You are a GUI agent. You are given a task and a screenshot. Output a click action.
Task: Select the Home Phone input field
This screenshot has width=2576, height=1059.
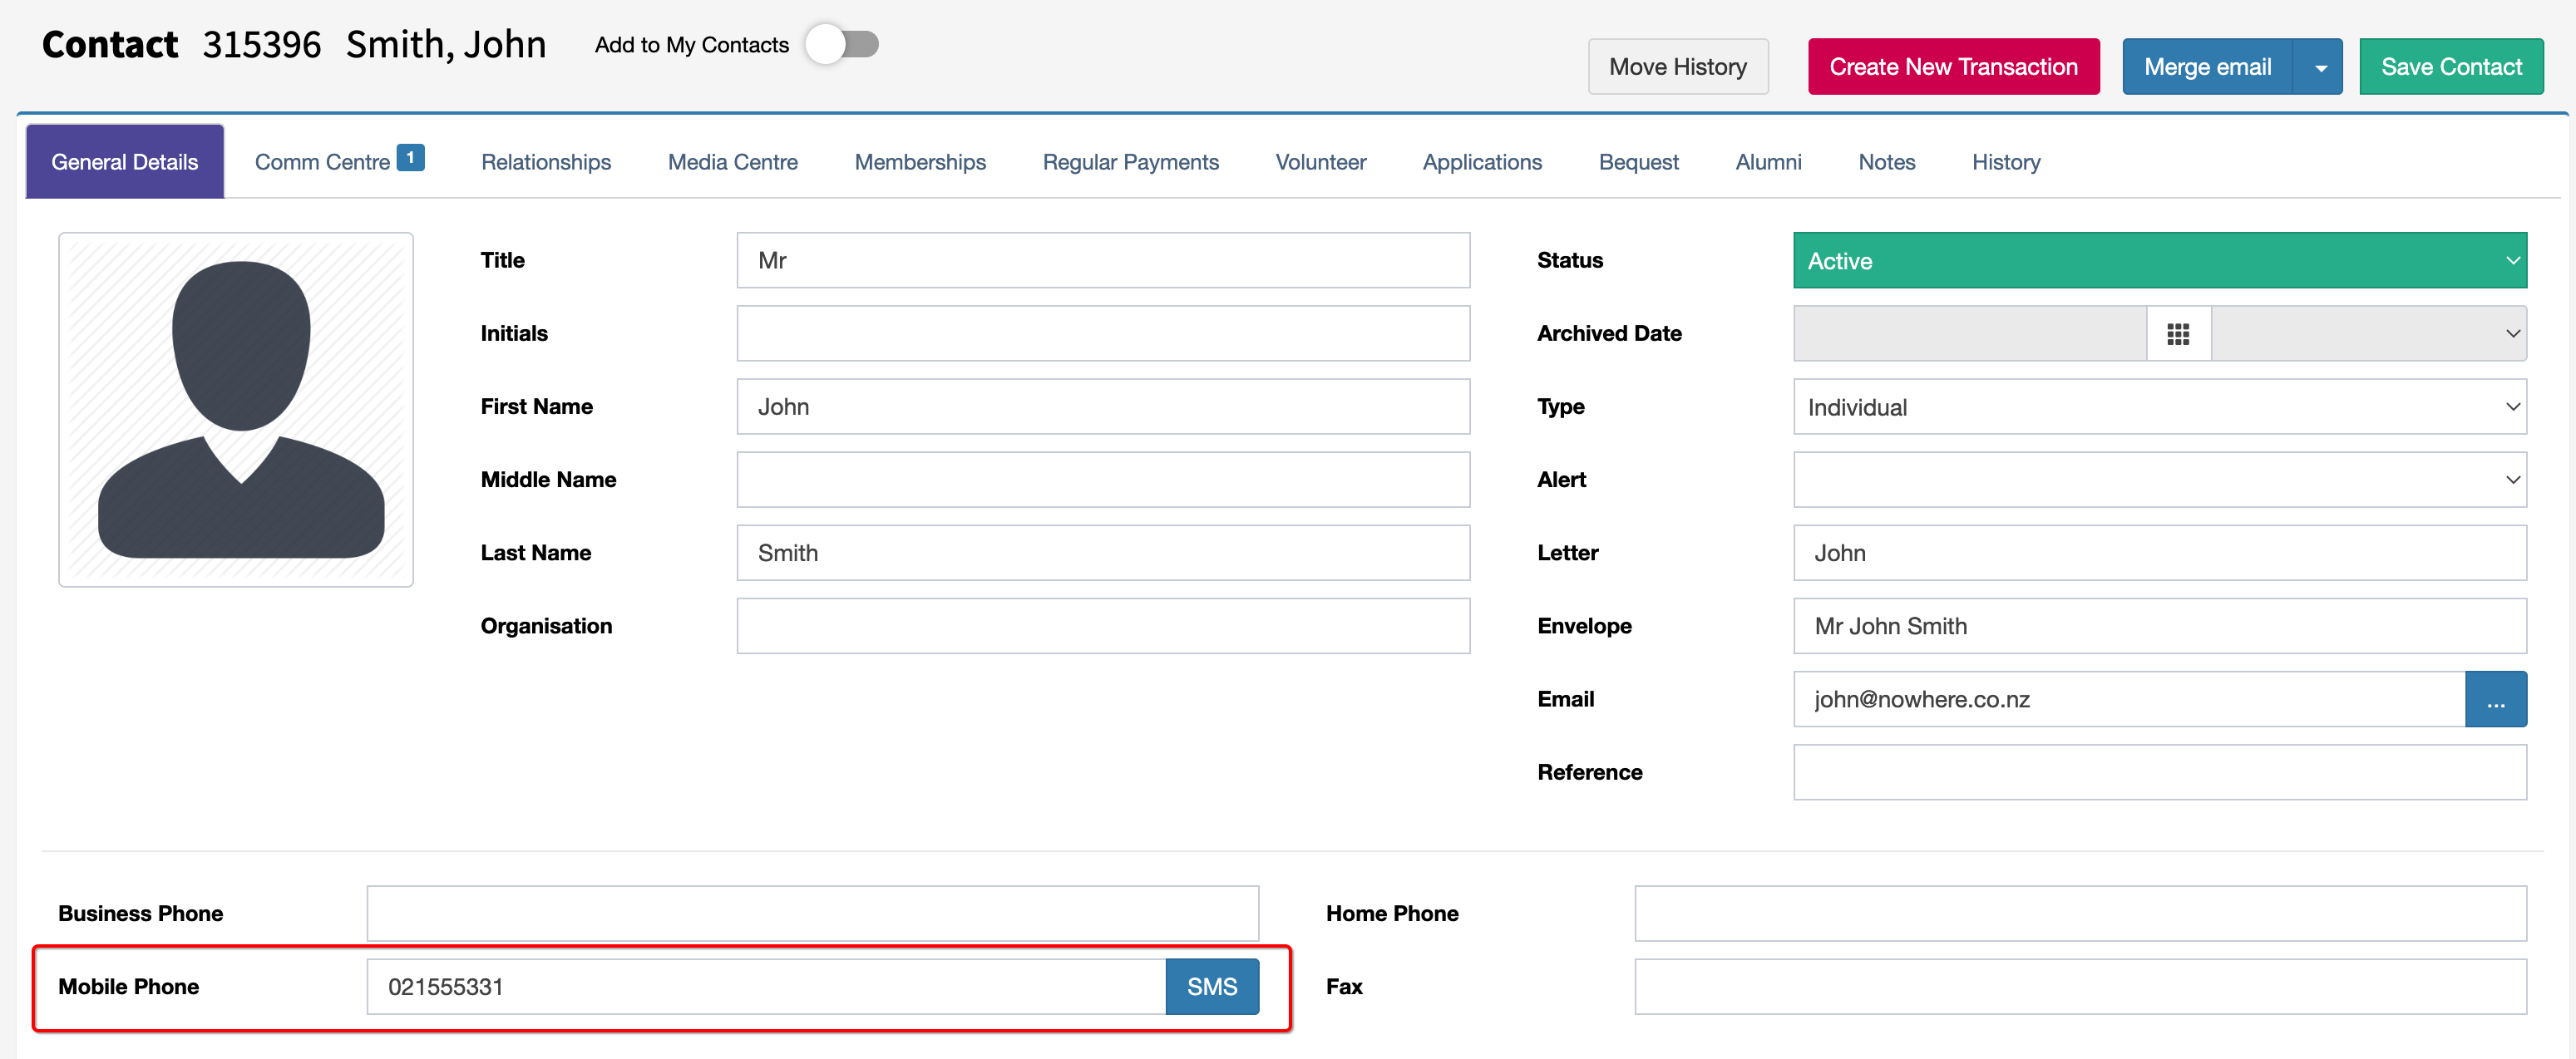tap(2081, 914)
